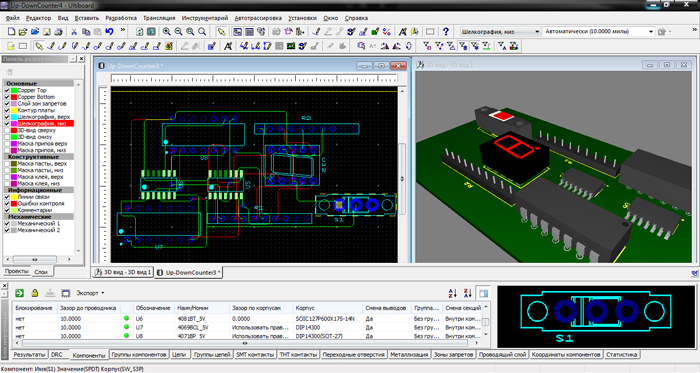This screenshot has height=373, width=700.
Task: Enable the 3D-вид сверху layer checkbox
Action: [7, 130]
